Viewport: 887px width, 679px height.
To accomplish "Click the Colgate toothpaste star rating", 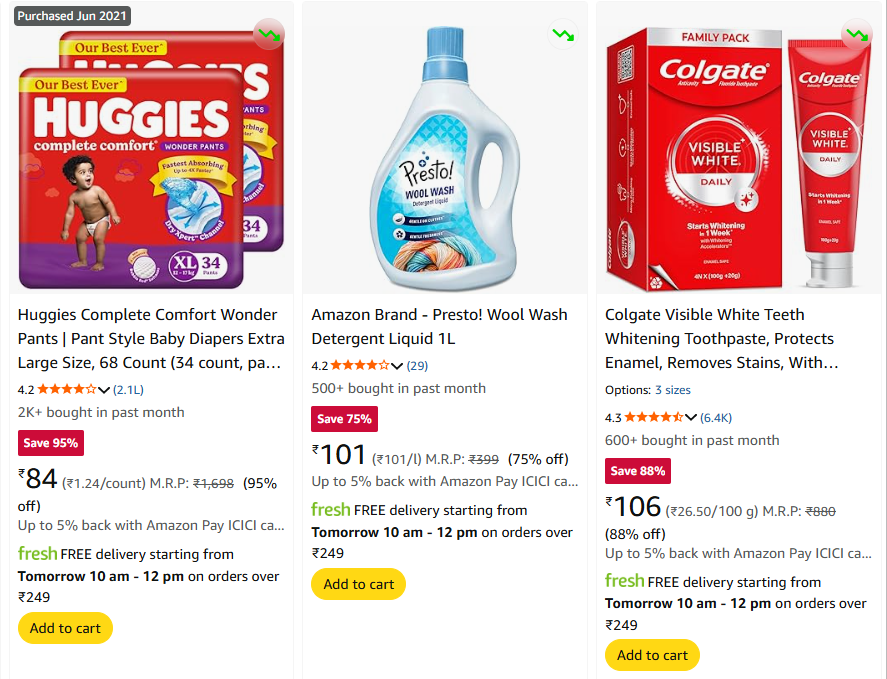I will pos(653,417).
